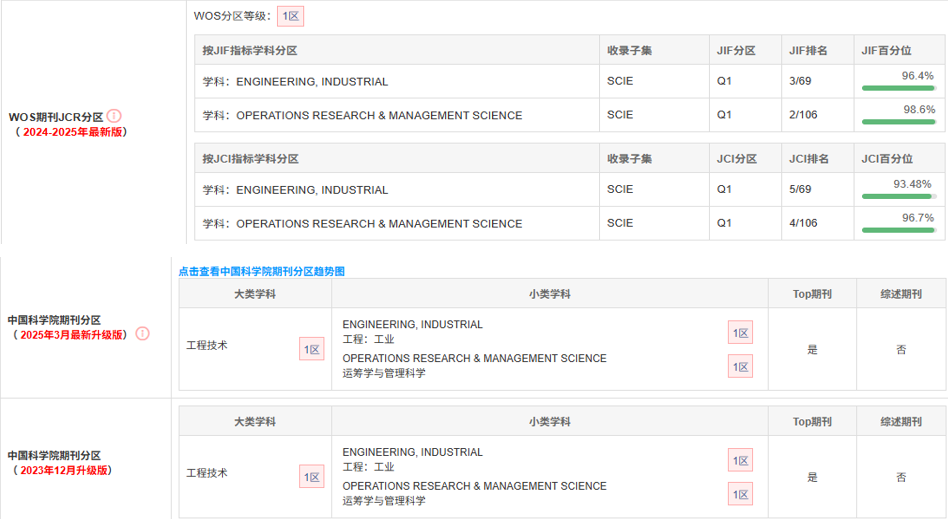Click 运筹学与管理科学 1区 badge in 2023年12月 table

pos(740,494)
